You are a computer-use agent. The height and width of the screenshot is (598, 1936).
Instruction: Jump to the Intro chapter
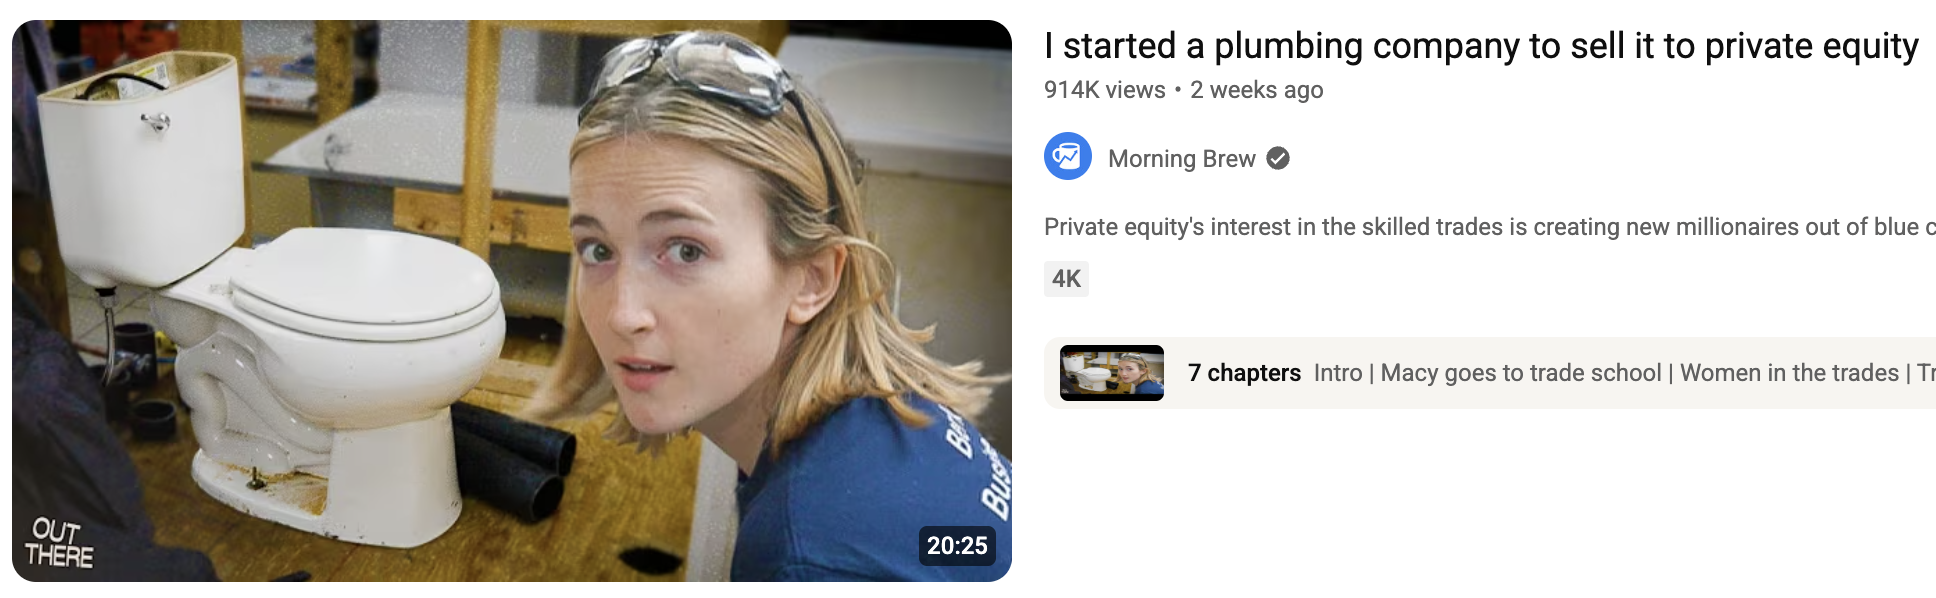1338,373
